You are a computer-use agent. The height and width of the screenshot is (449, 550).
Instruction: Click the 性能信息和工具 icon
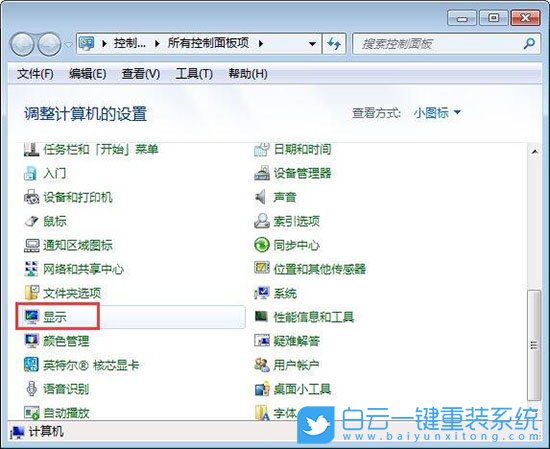pos(261,316)
